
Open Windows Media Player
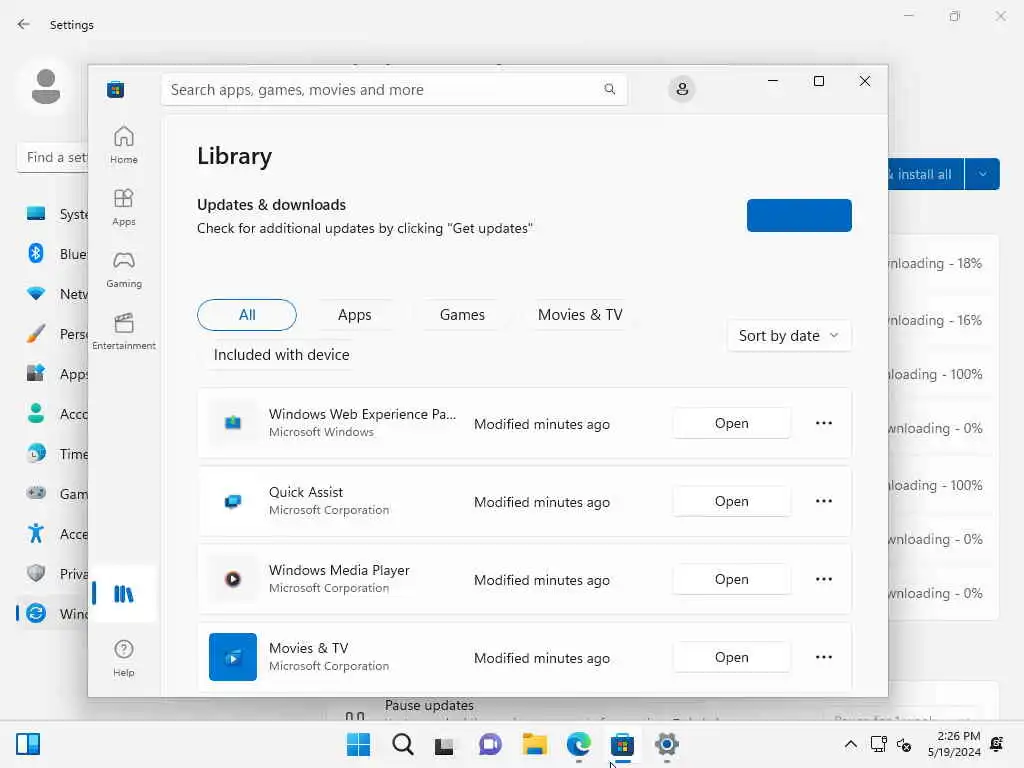(x=731, y=579)
